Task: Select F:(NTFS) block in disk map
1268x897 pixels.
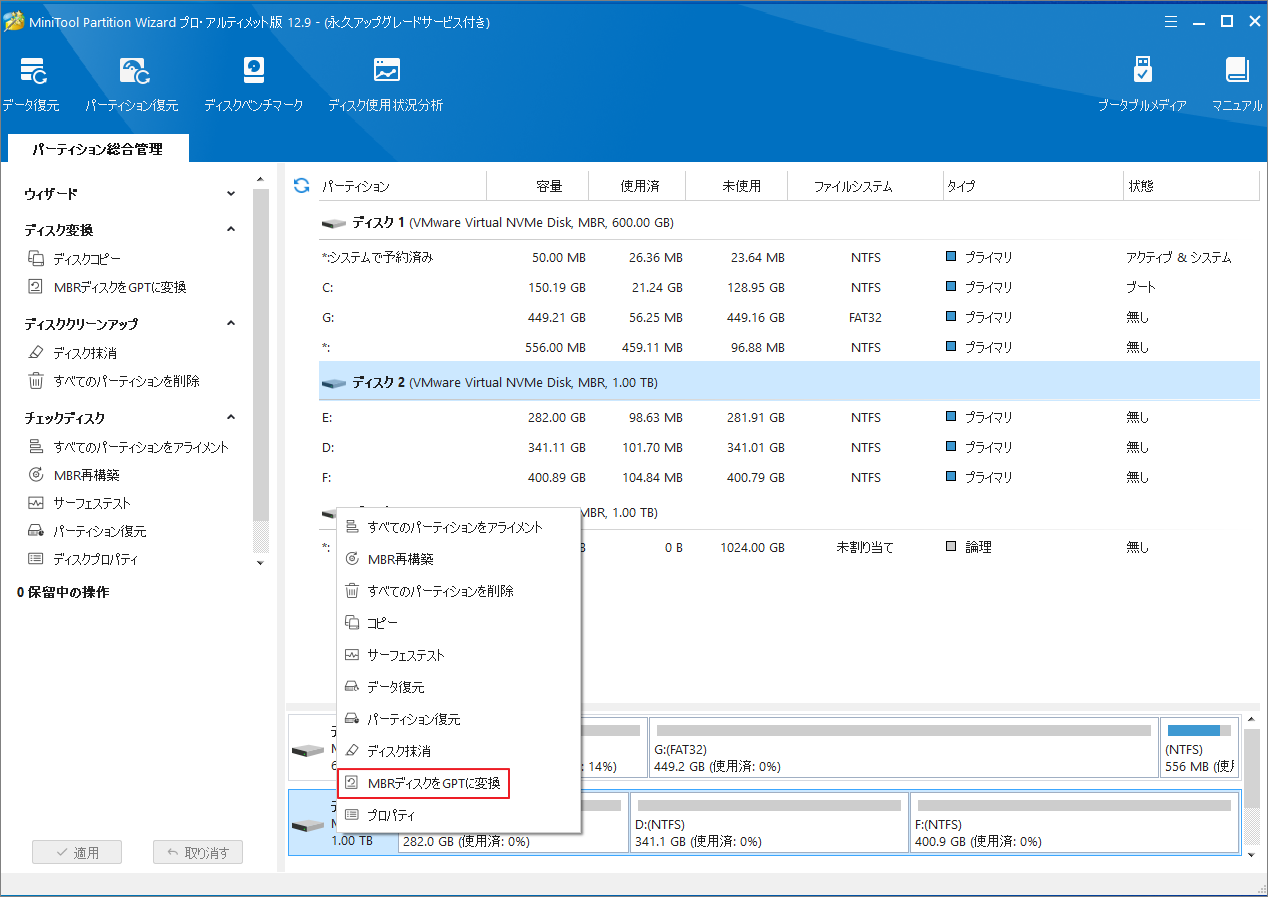Action: (1074, 823)
